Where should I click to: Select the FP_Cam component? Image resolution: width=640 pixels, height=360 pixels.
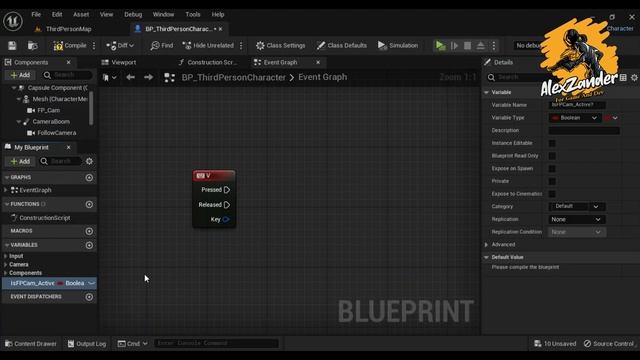(48, 110)
